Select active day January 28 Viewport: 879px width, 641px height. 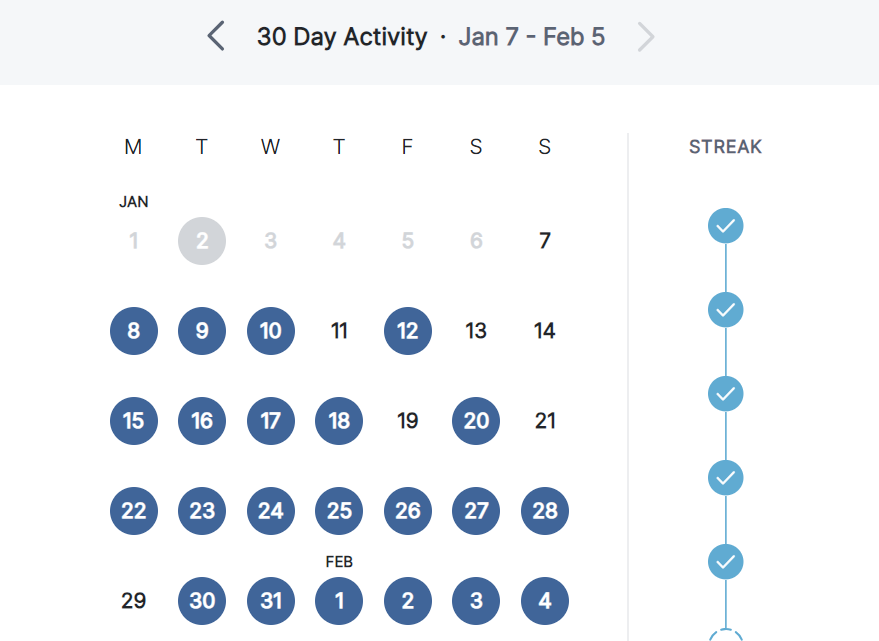click(x=545, y=511)
